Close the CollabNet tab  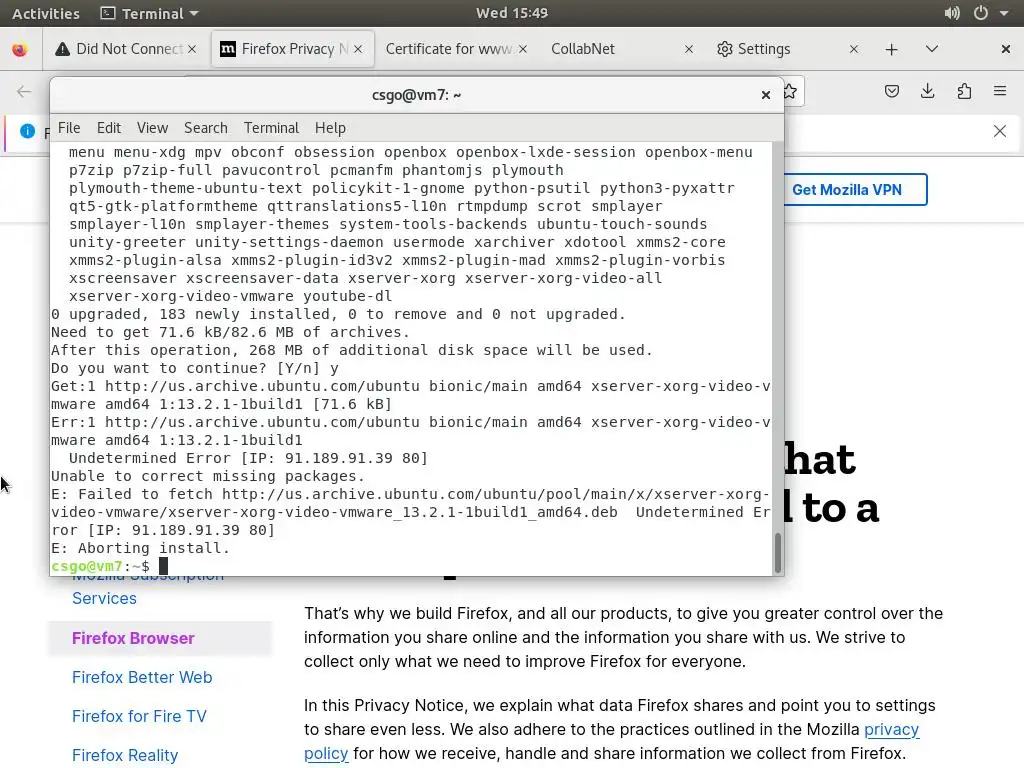689,49
